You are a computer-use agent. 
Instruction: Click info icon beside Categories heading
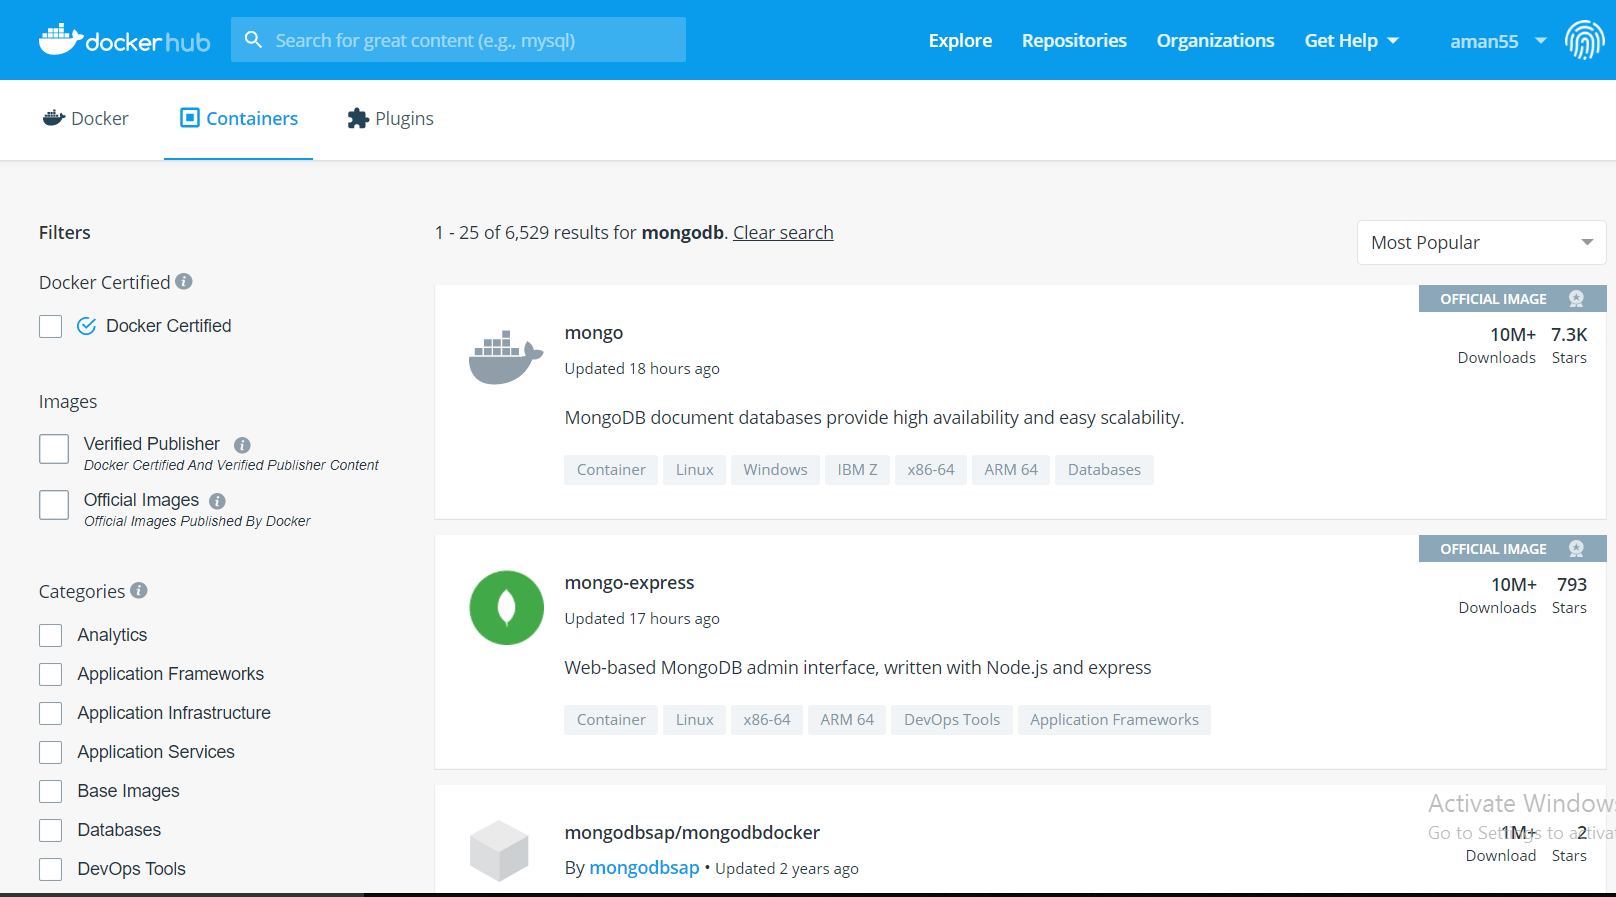(x=139, y=590)
